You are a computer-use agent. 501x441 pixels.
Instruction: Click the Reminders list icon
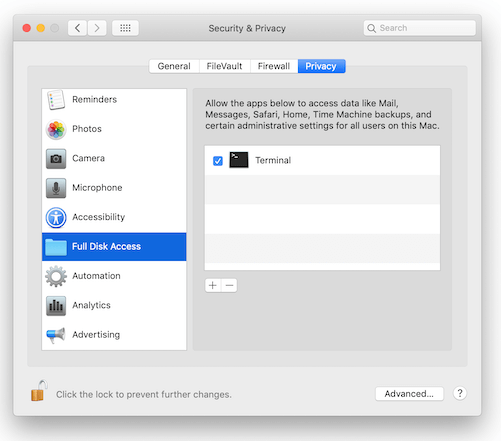(56, 100)
